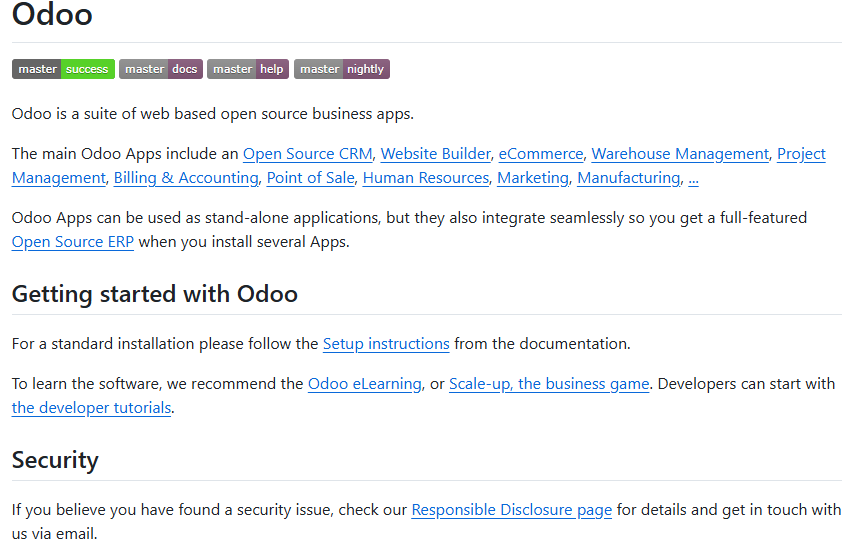Click the master success build badge
This screenshot has width=846, height=544.
tap(63, 69)
